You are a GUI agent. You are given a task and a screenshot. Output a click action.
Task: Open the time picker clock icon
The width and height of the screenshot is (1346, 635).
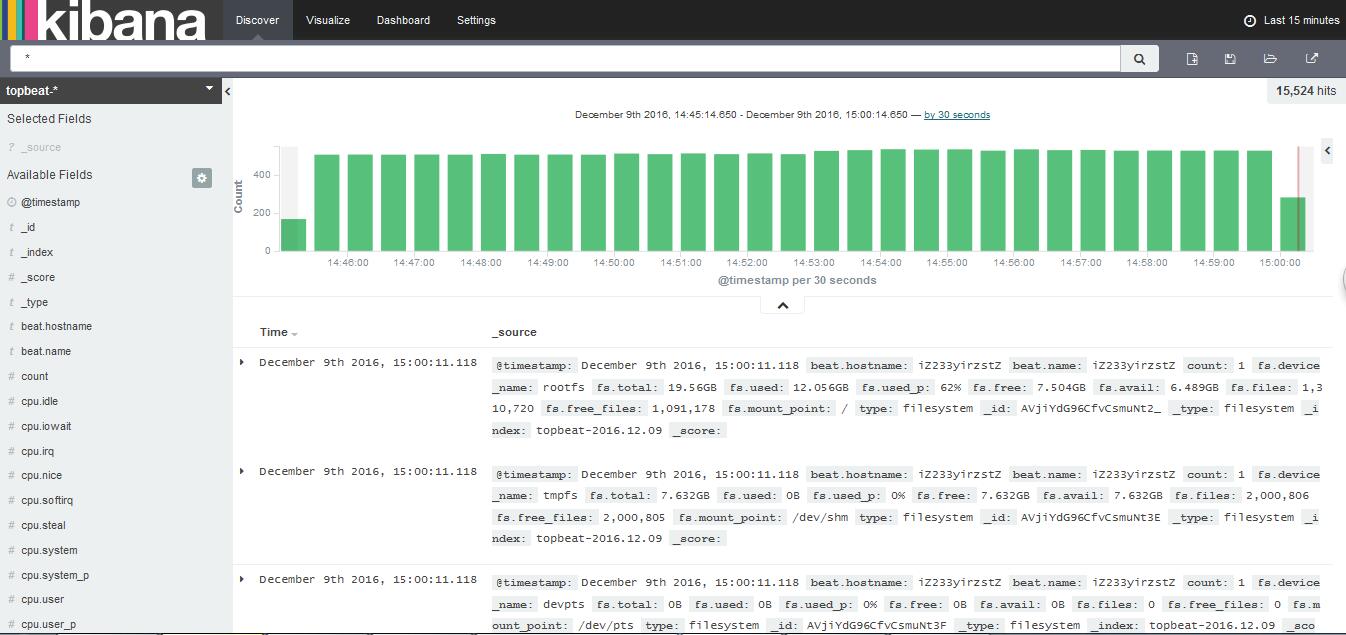coord(1249,20)
